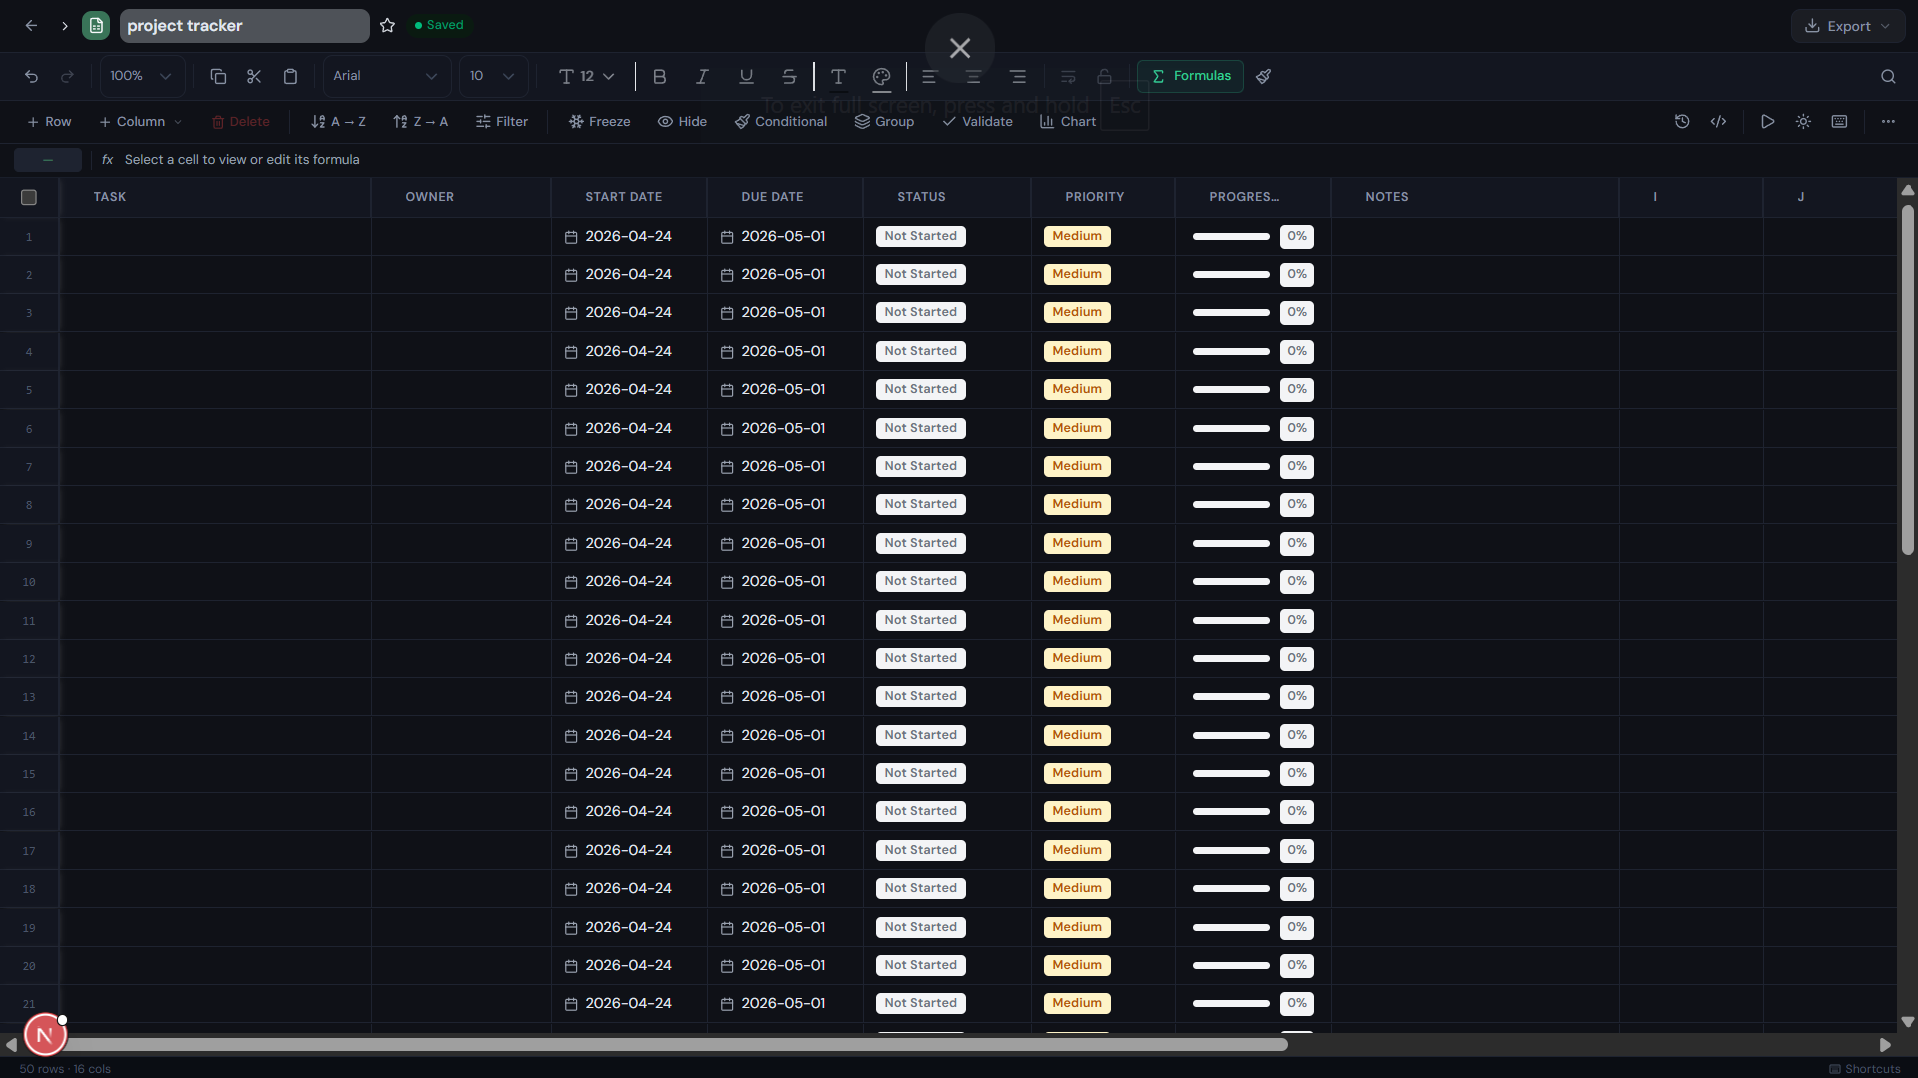The image size is (1918, 1078).
Task: Click the add Row button
Action: (x=49, y=122)
